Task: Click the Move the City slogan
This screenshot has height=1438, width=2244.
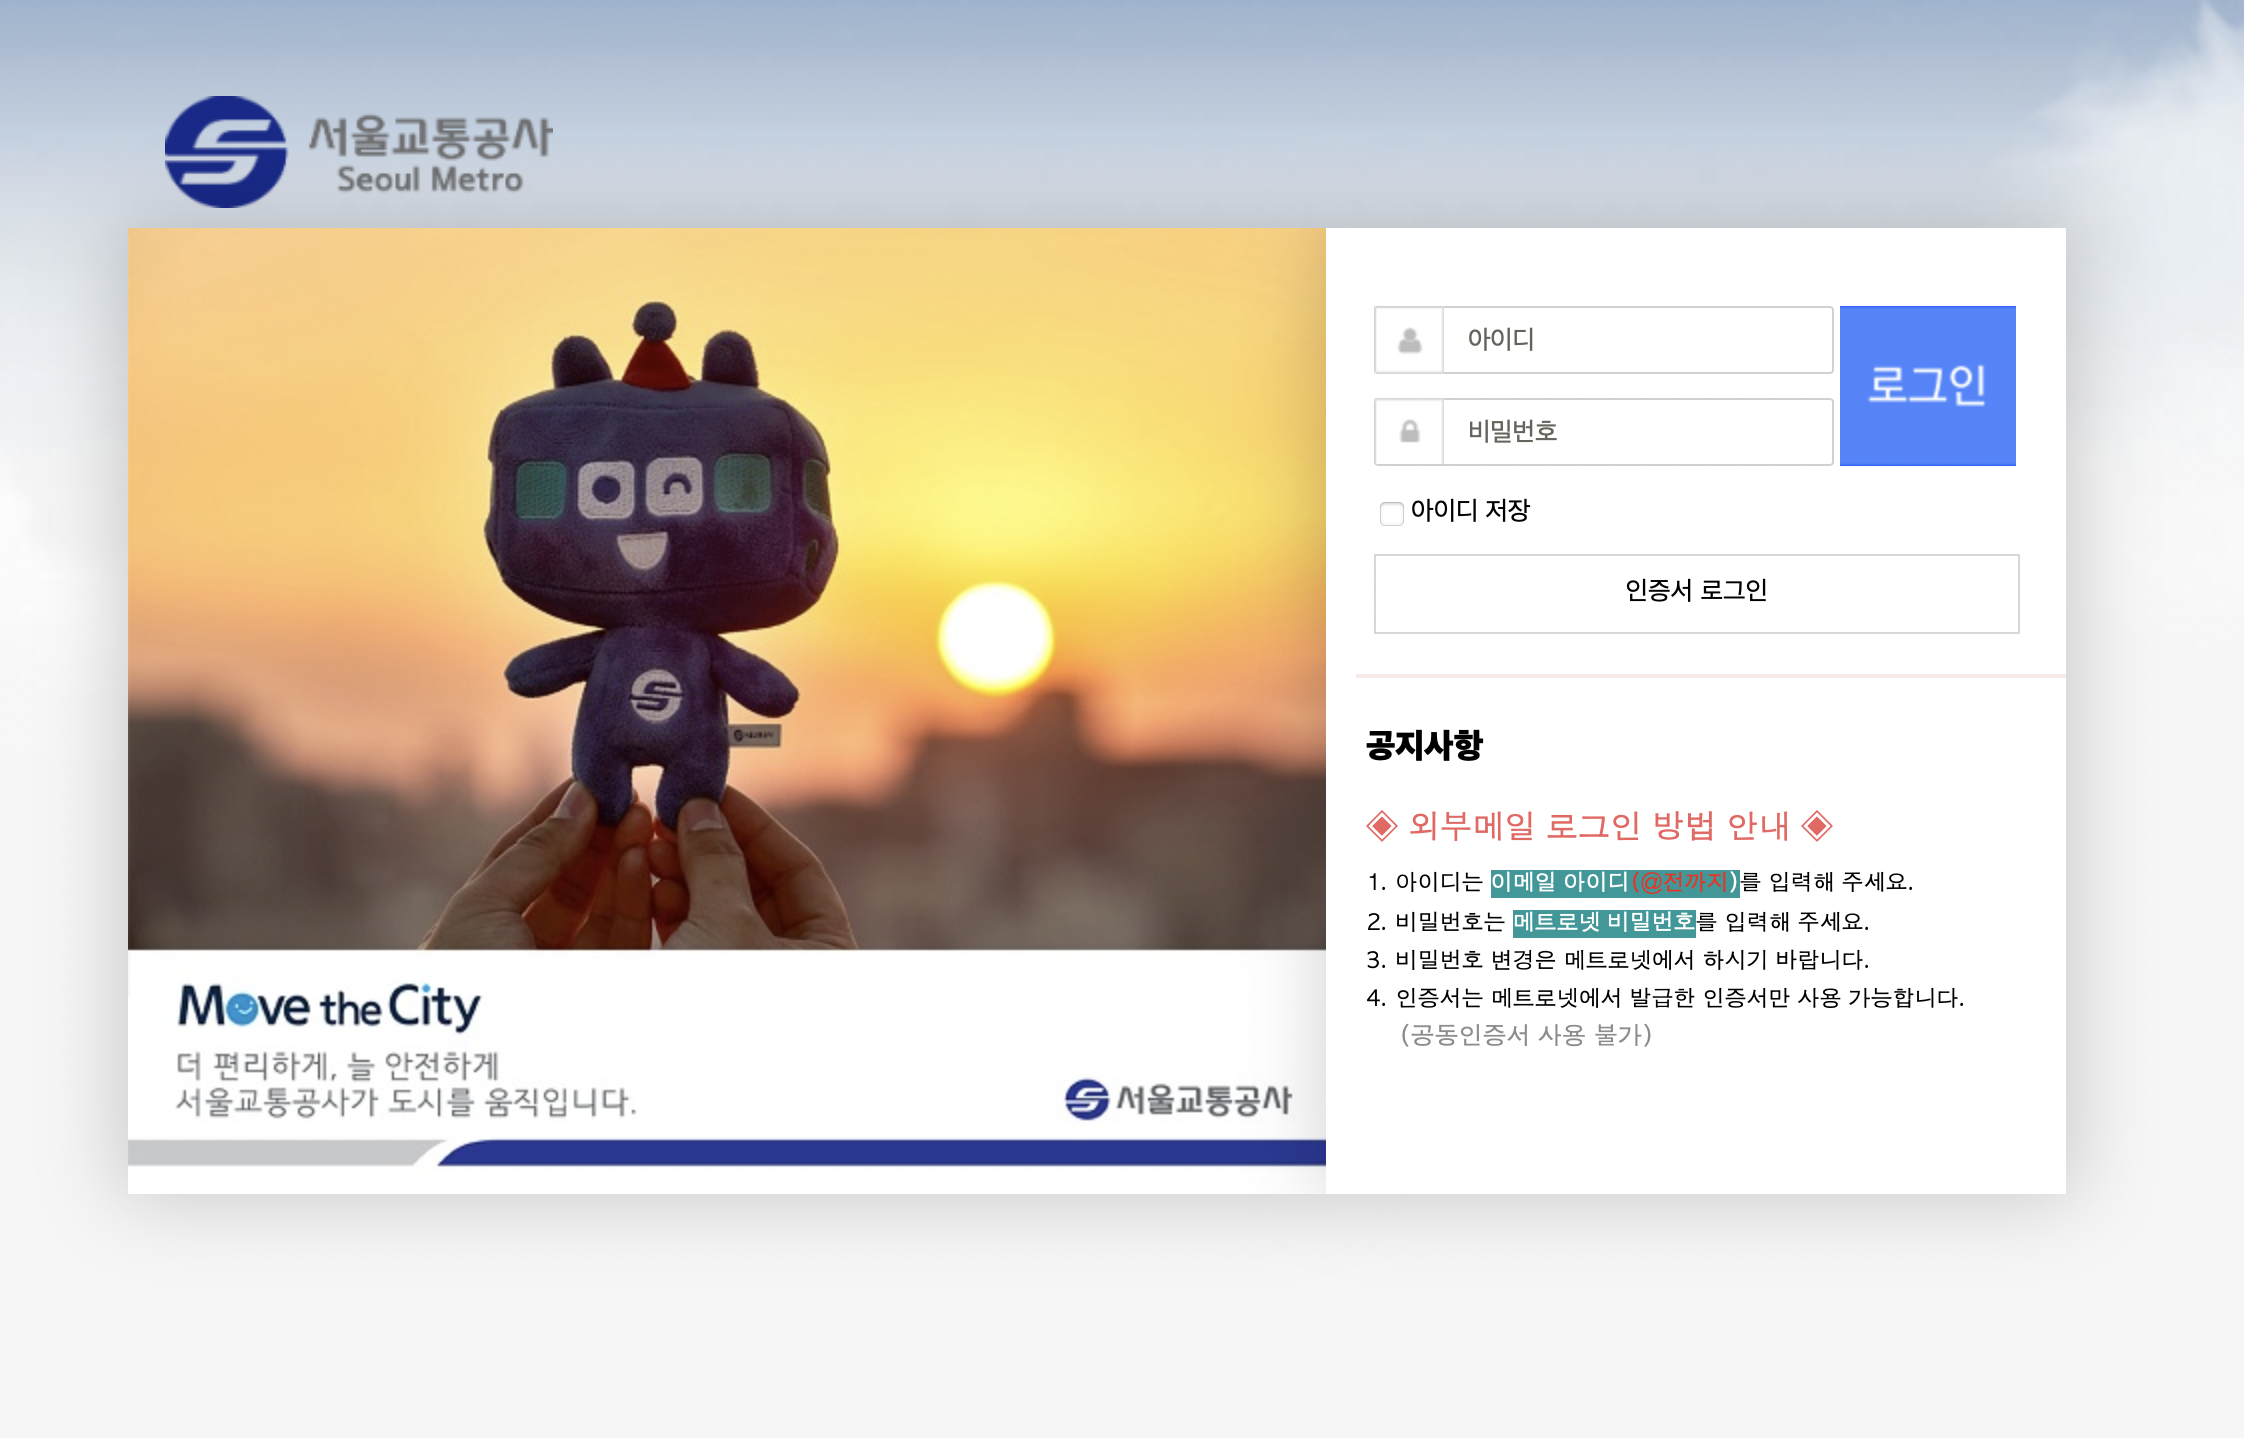Action: pos(330,1009)
